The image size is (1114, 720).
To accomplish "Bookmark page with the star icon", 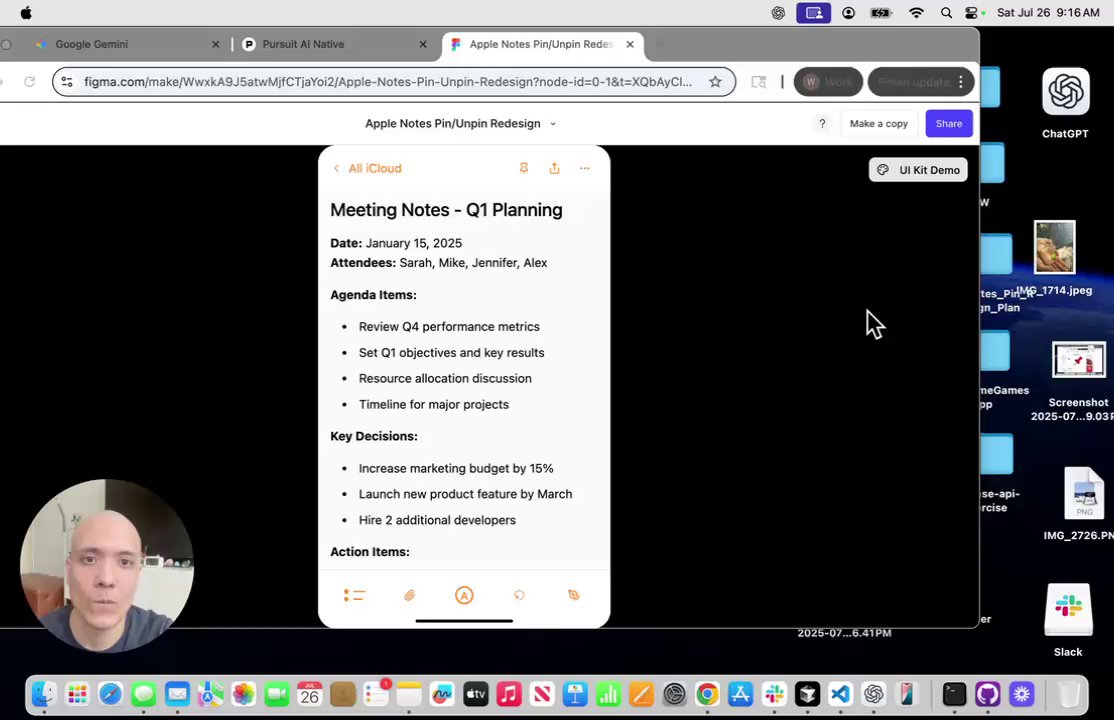I will (x=715, y=82).
